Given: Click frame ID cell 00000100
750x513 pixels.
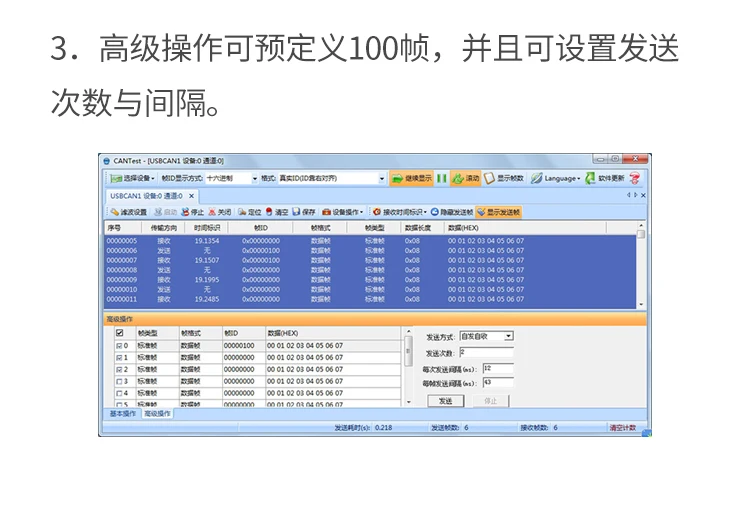Looking at the screenshot, I should pos(244,345).
